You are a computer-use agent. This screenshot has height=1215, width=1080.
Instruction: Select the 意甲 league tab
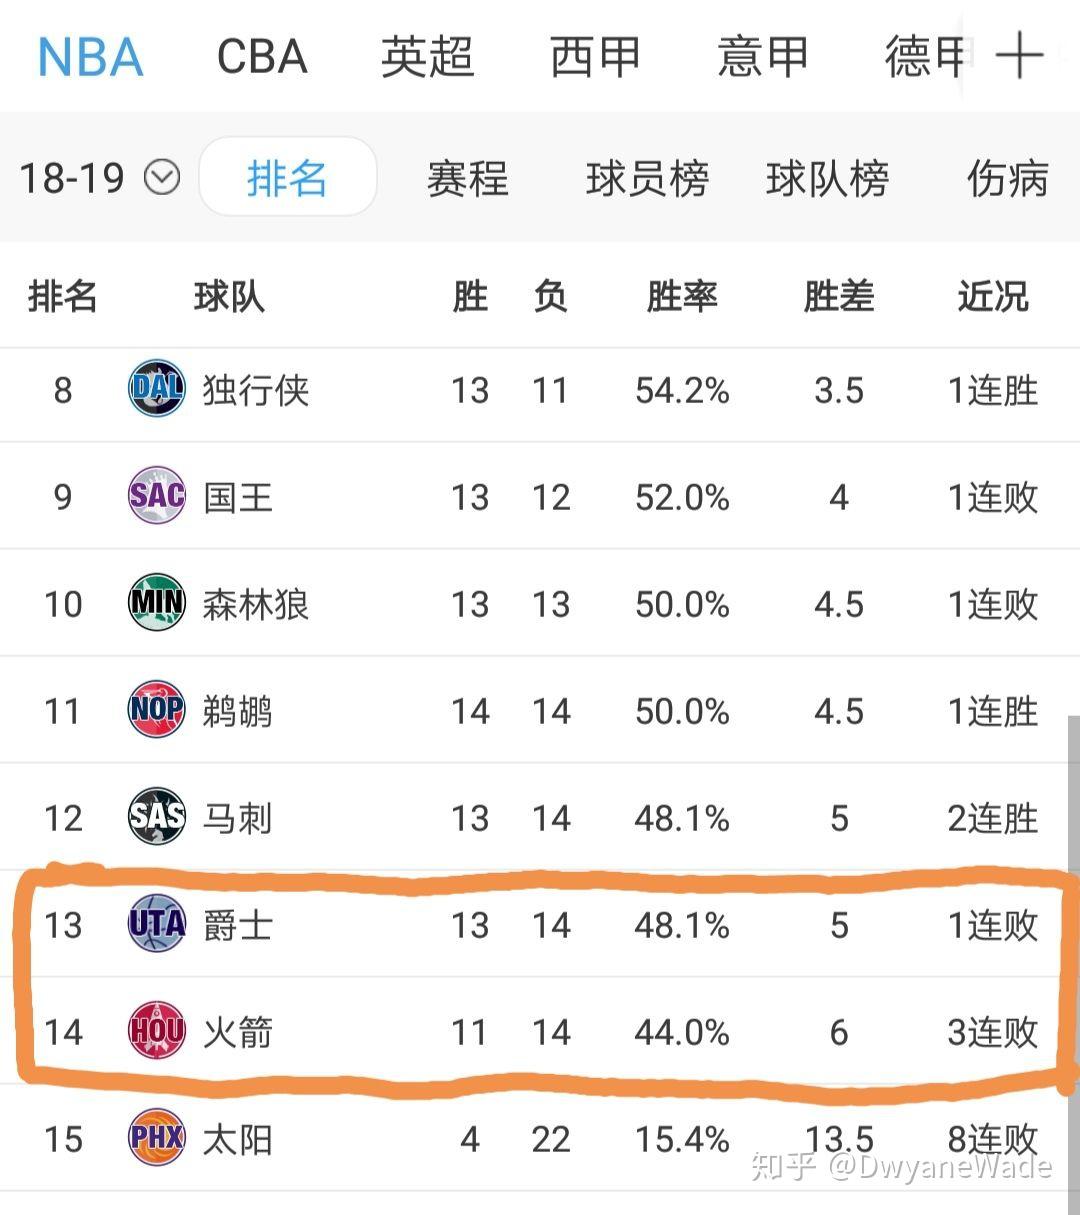[762, 57]
